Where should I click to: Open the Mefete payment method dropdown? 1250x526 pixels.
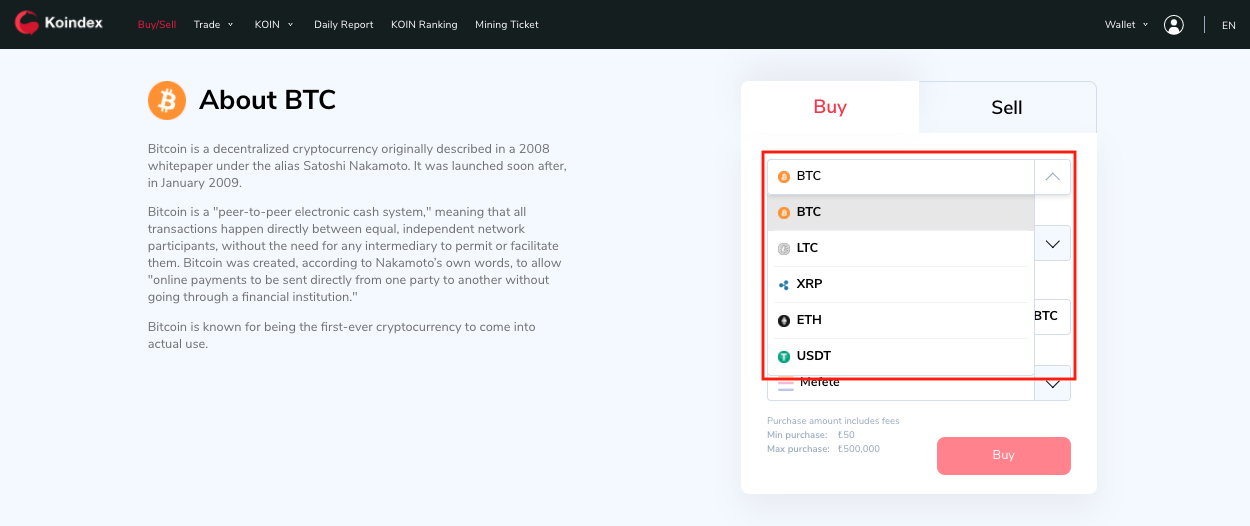coord(1052,385)
